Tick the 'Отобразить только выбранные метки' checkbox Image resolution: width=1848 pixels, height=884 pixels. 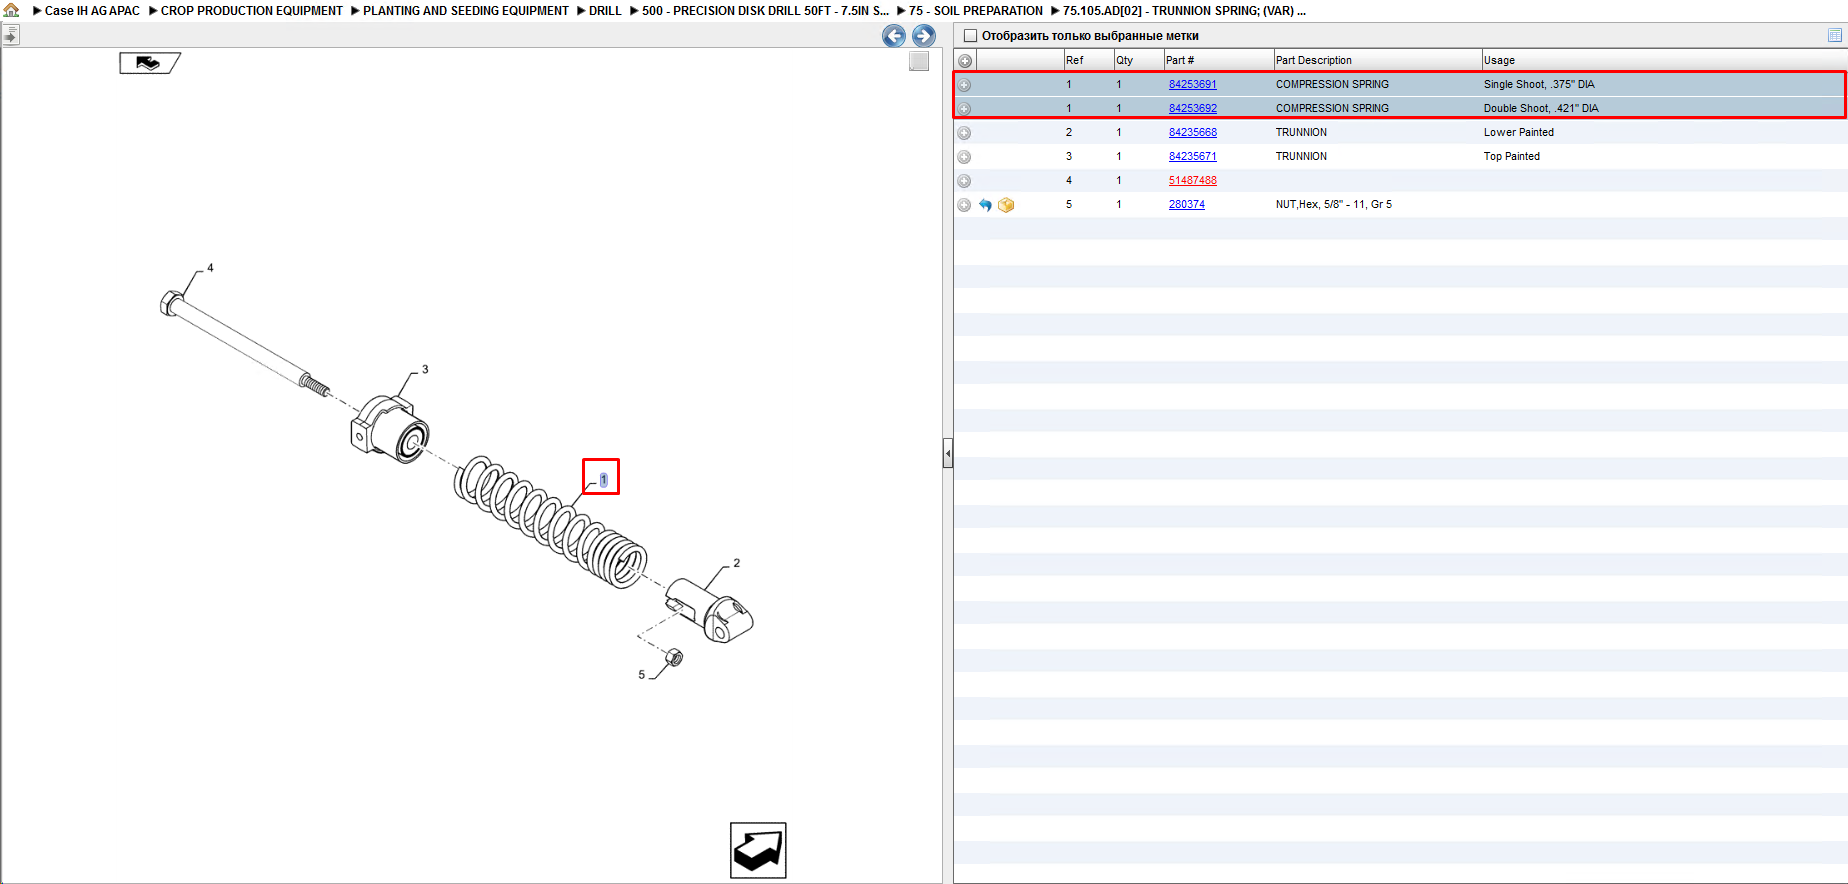[970, 35]
